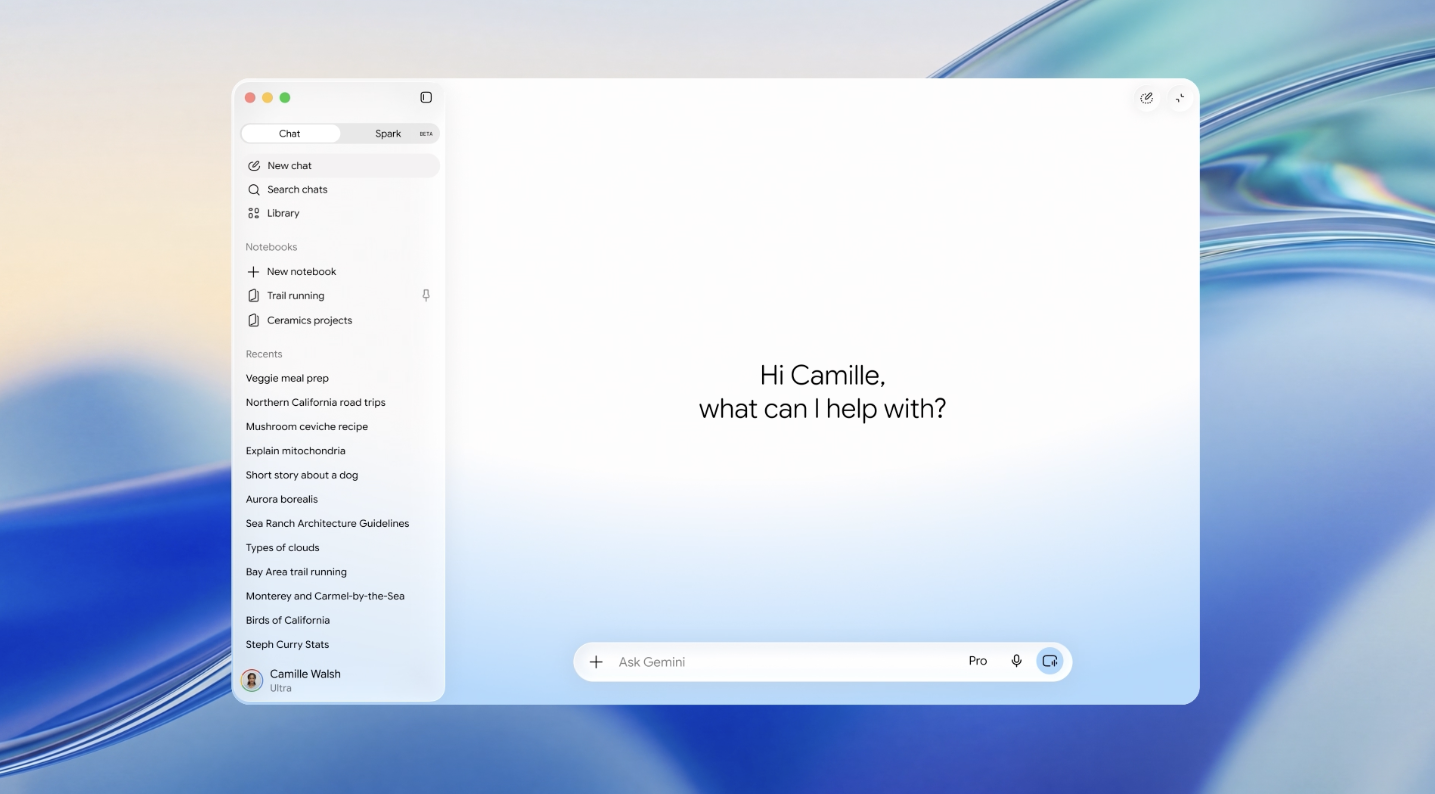Open the Pro model selector
This screenshot has width=1435, height=794.
978,661
